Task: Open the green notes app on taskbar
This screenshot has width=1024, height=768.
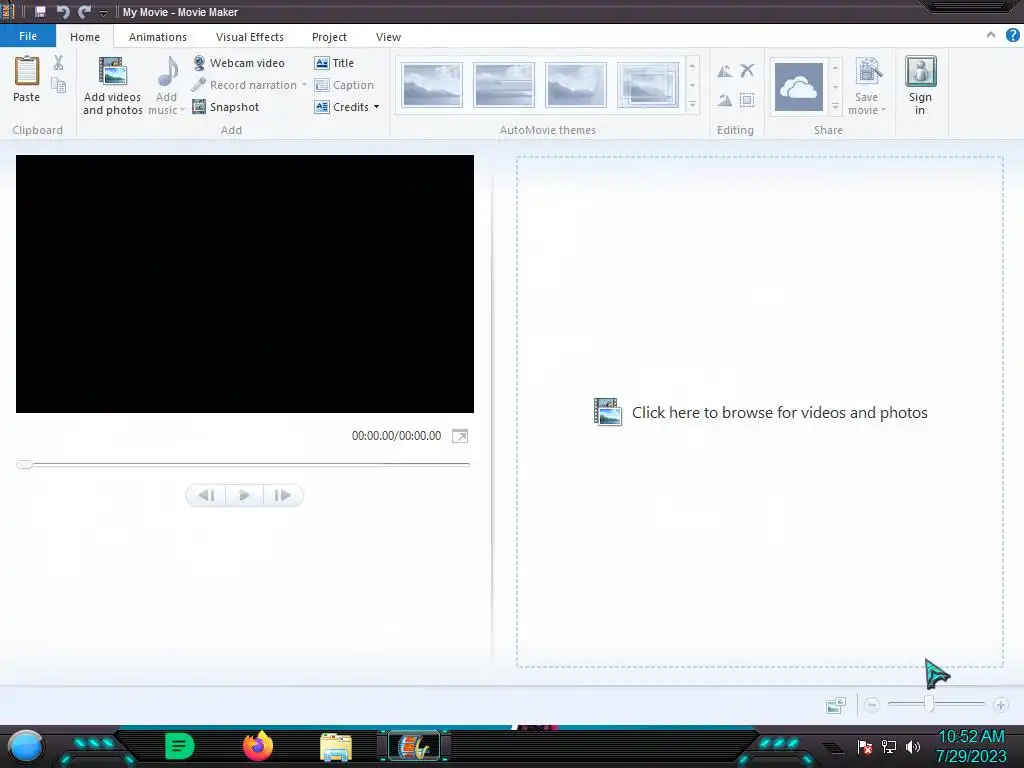Action: [179, 746]
